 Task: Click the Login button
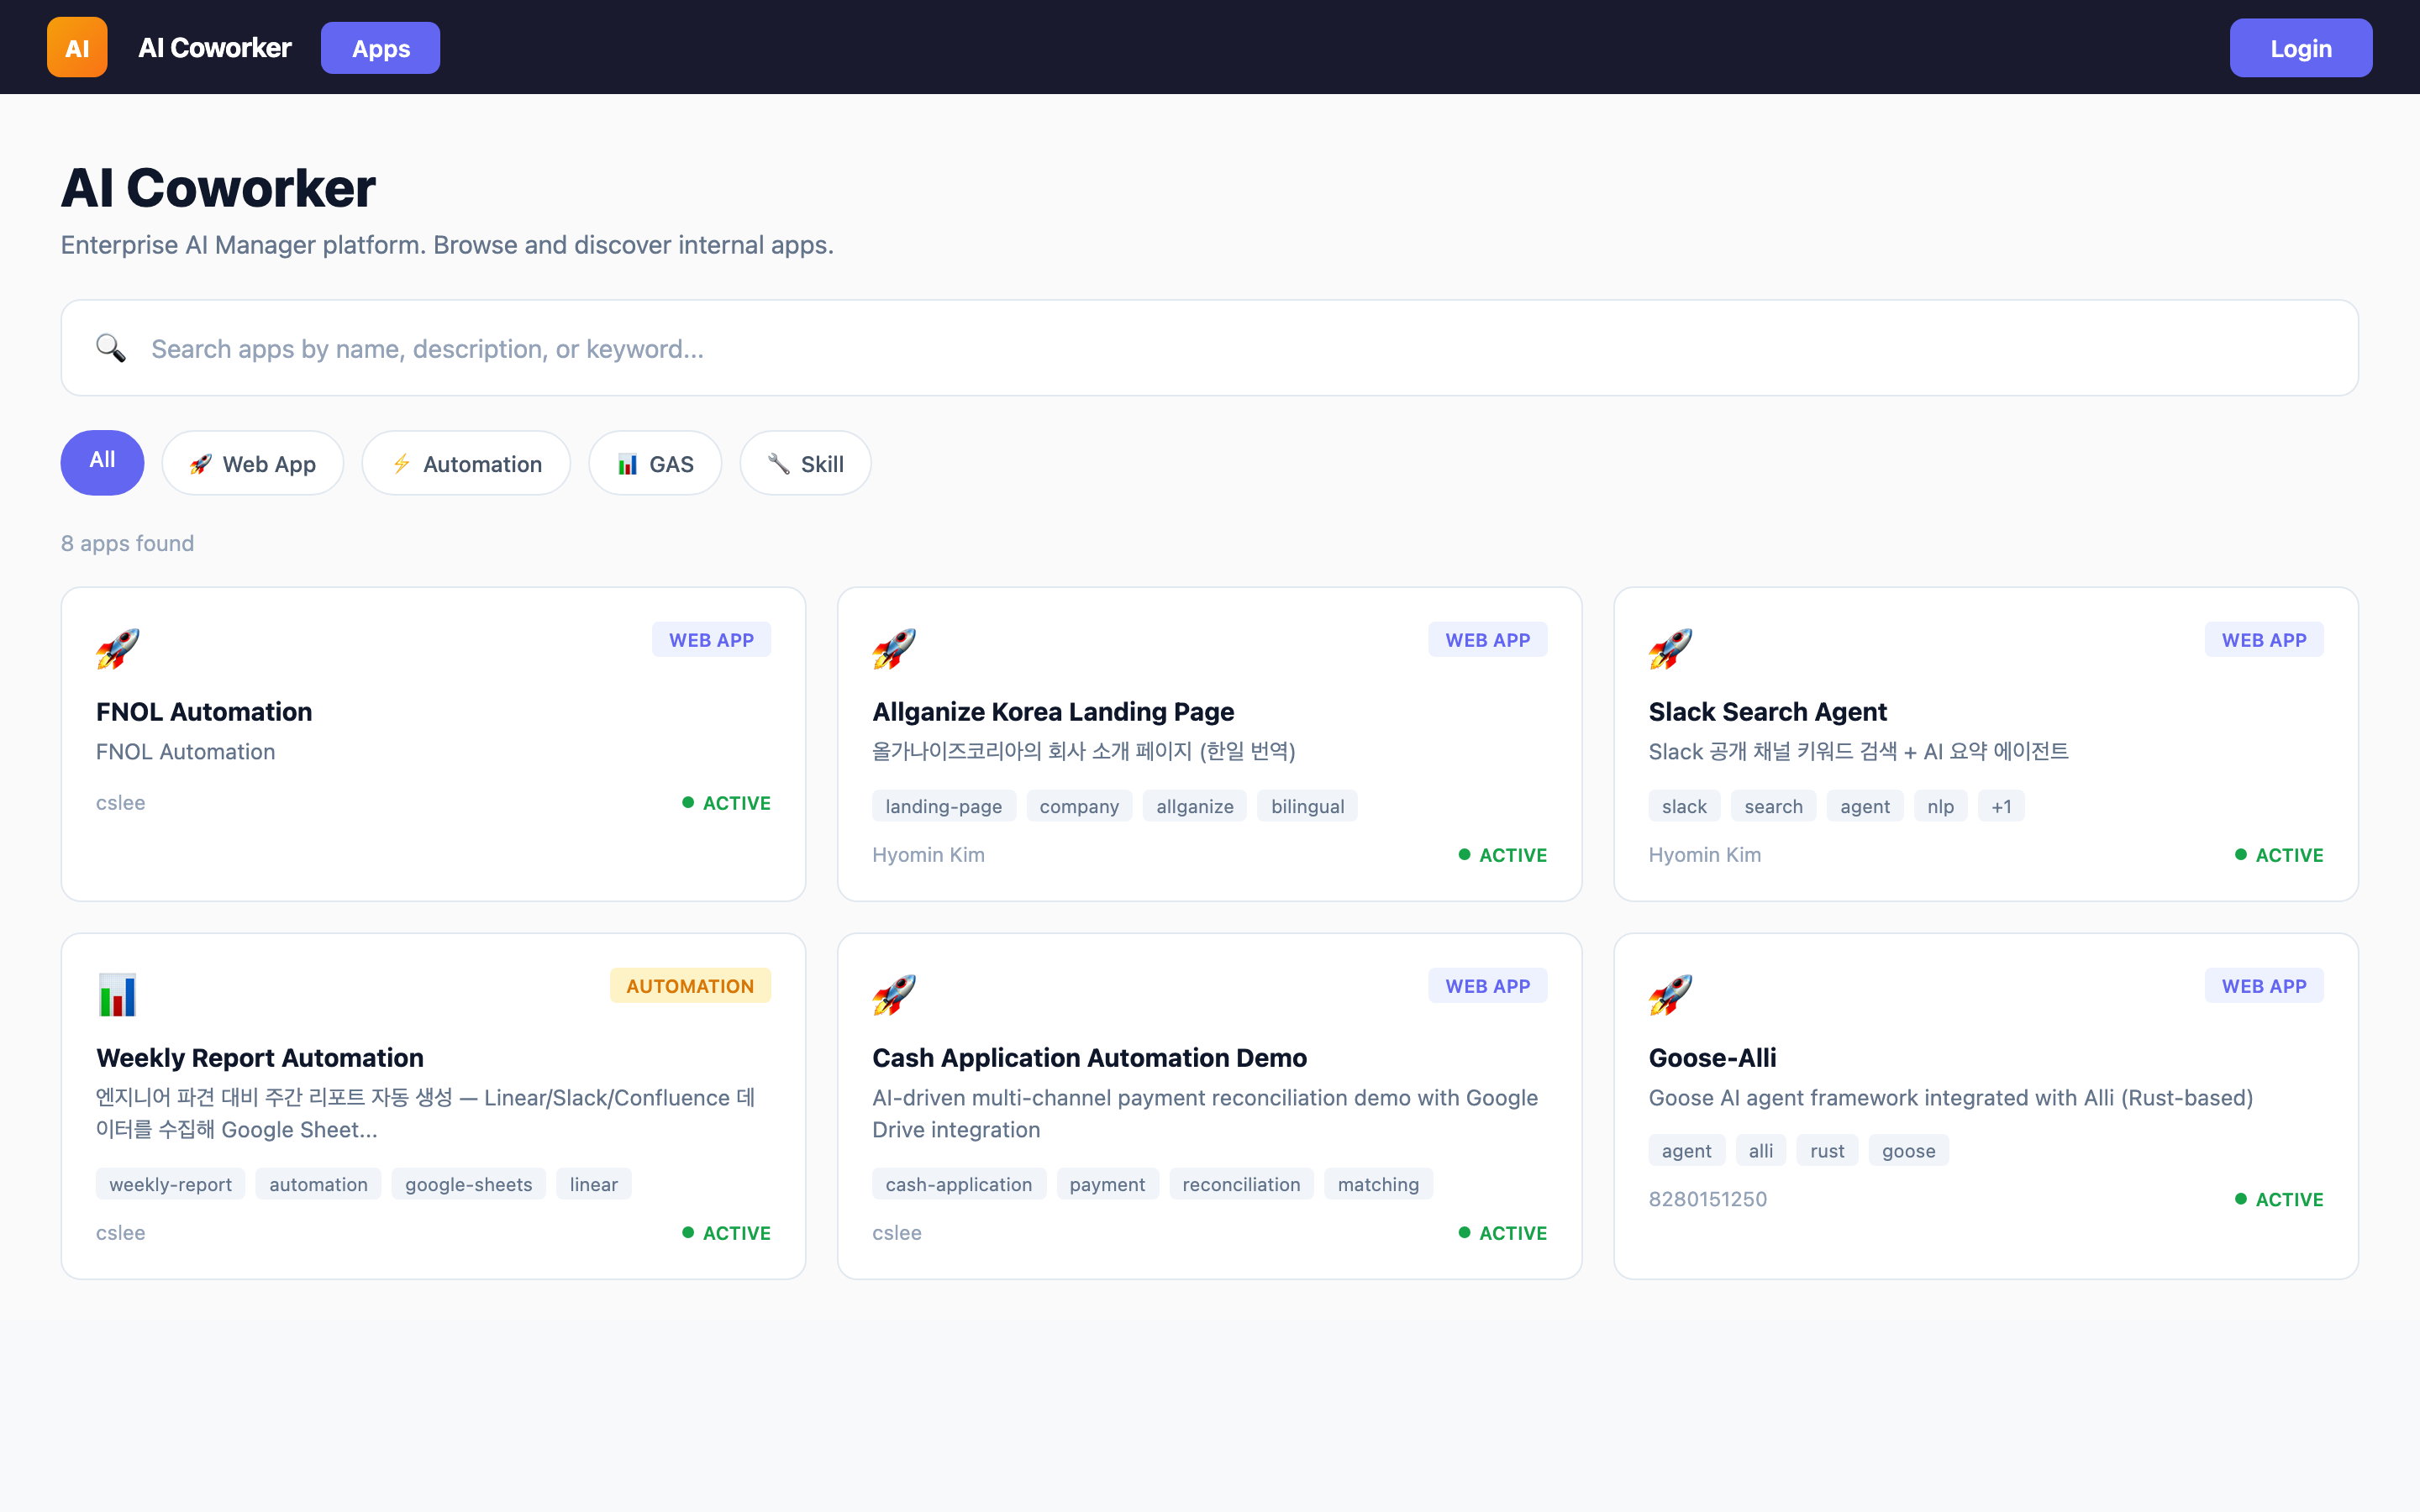(x=2300, y=47)
